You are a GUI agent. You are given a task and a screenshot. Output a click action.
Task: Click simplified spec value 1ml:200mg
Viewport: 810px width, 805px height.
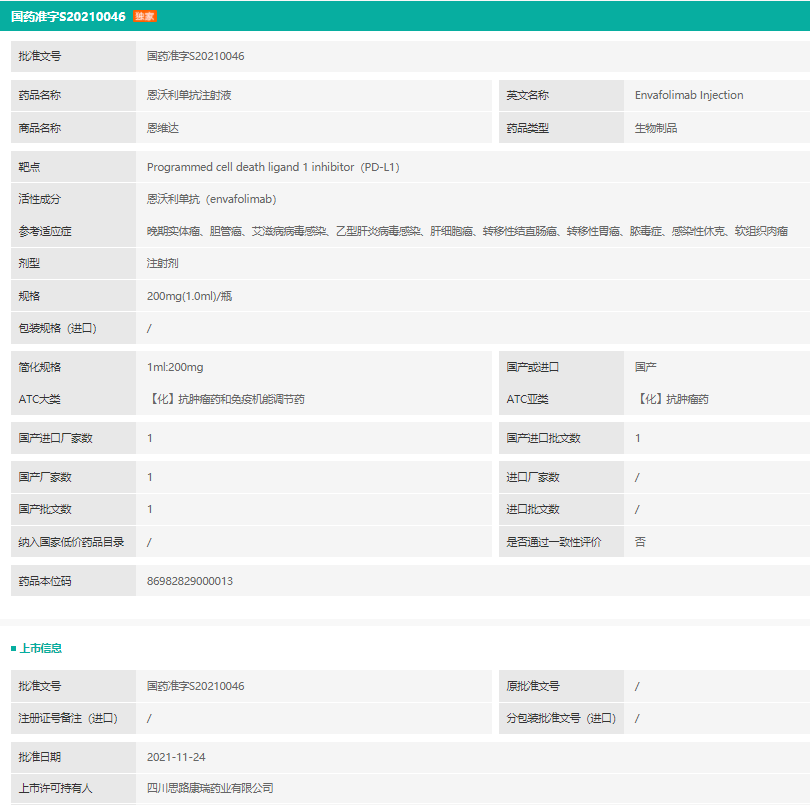pyautogui.click(x=175, y=367)
